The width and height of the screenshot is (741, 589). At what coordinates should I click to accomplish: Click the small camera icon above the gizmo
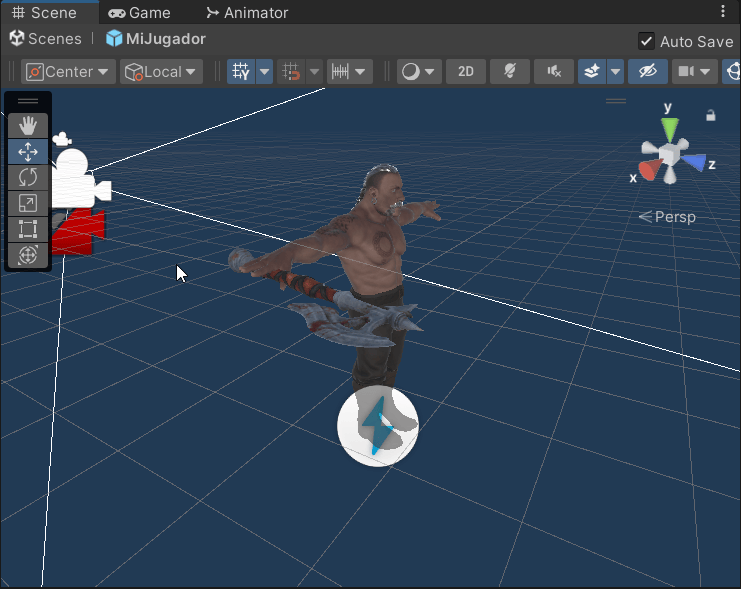[x=62, y=139]
